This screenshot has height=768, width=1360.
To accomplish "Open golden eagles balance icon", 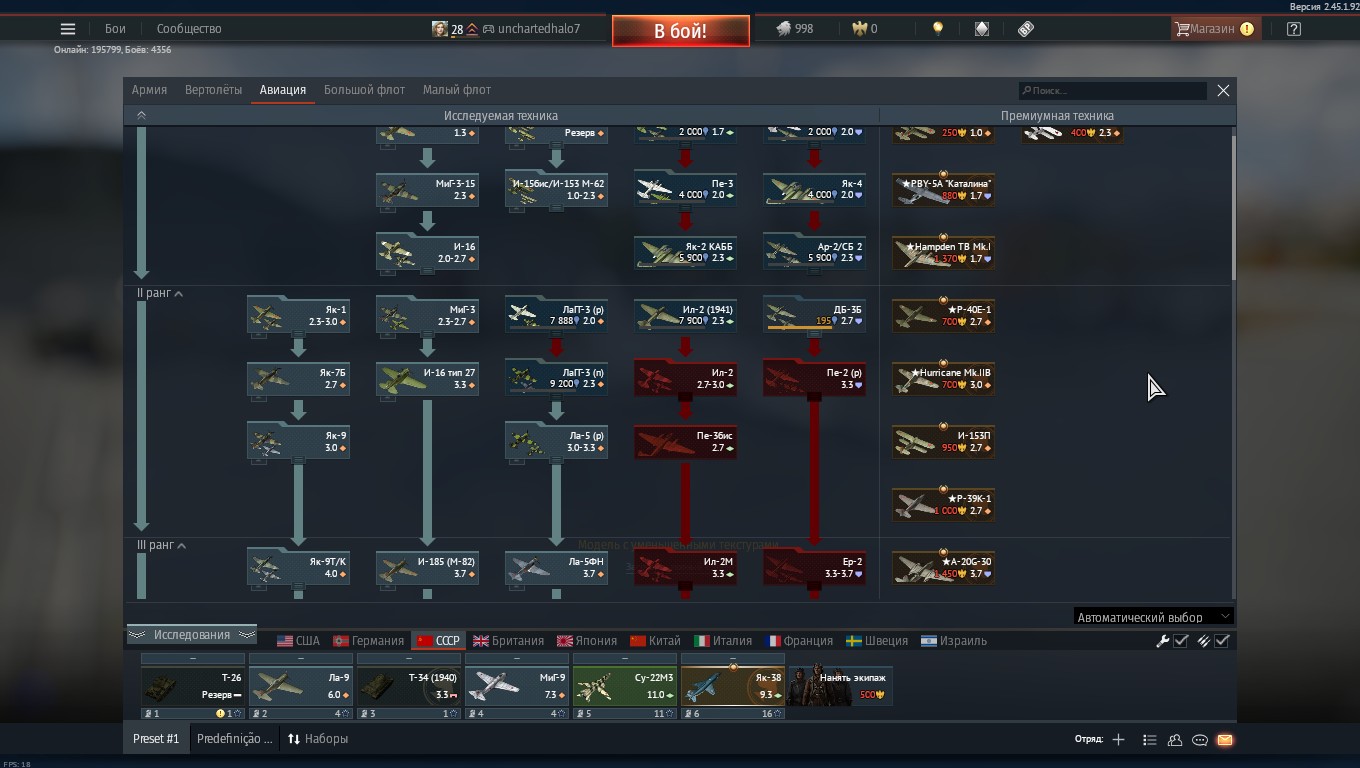I will coord(860,29).
